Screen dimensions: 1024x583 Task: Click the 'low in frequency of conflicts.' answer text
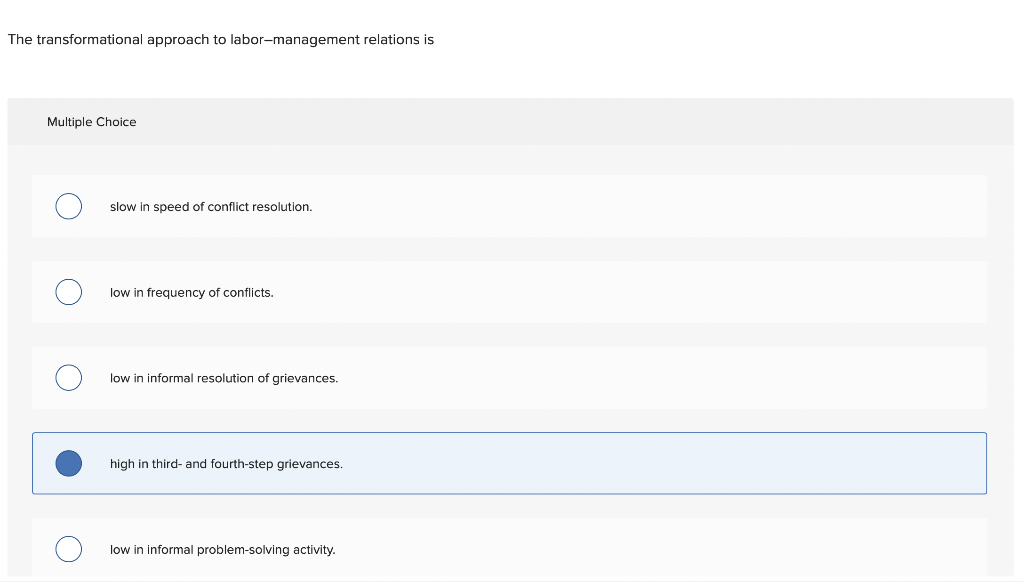[191, 293]
